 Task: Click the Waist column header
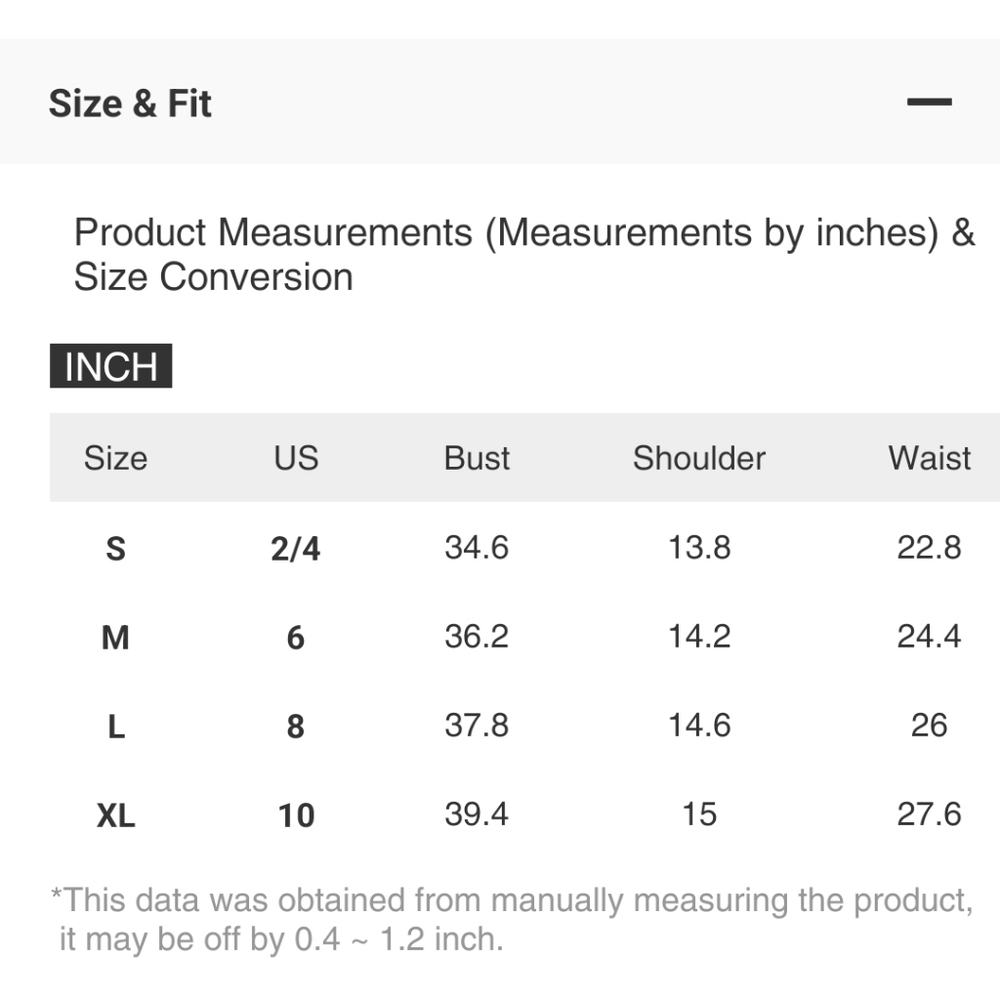pyautogui.click(x=929, y=458)
